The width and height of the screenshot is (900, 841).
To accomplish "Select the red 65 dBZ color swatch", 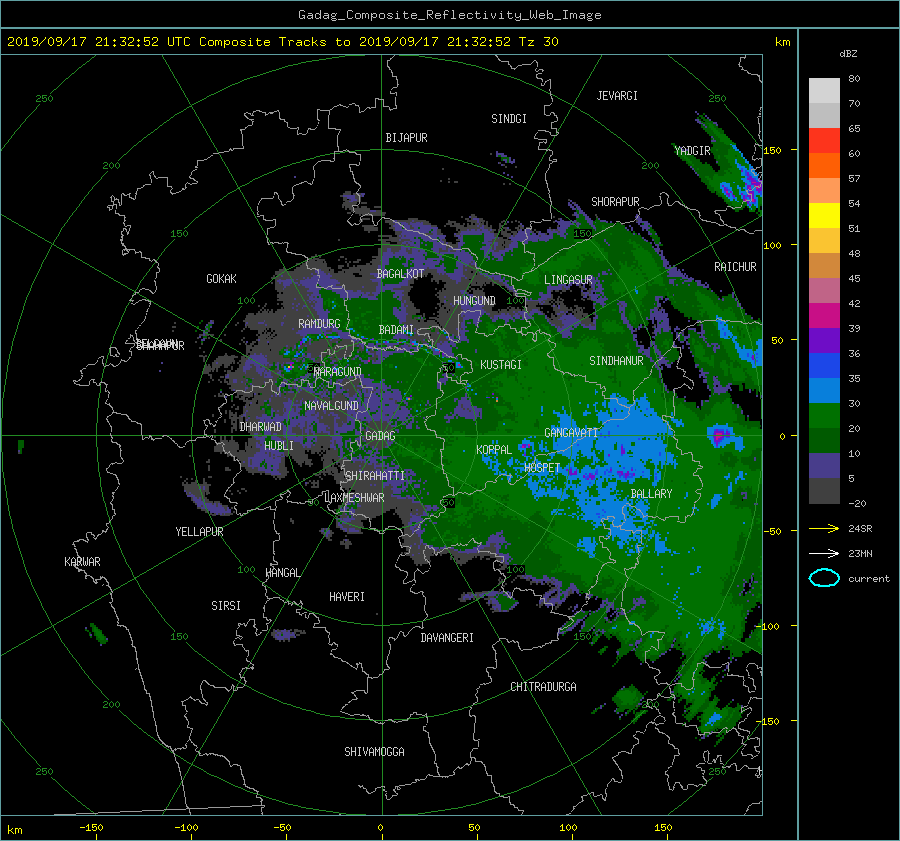I will (x=824, y=141).
